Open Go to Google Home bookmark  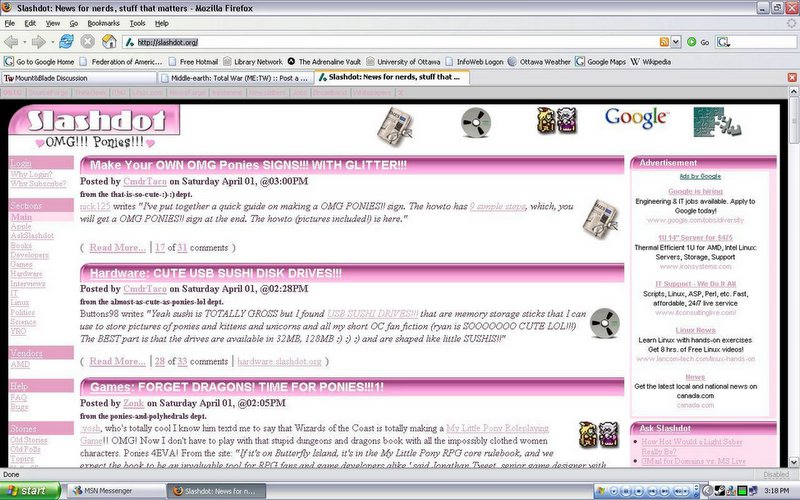(x=40, y=62)
